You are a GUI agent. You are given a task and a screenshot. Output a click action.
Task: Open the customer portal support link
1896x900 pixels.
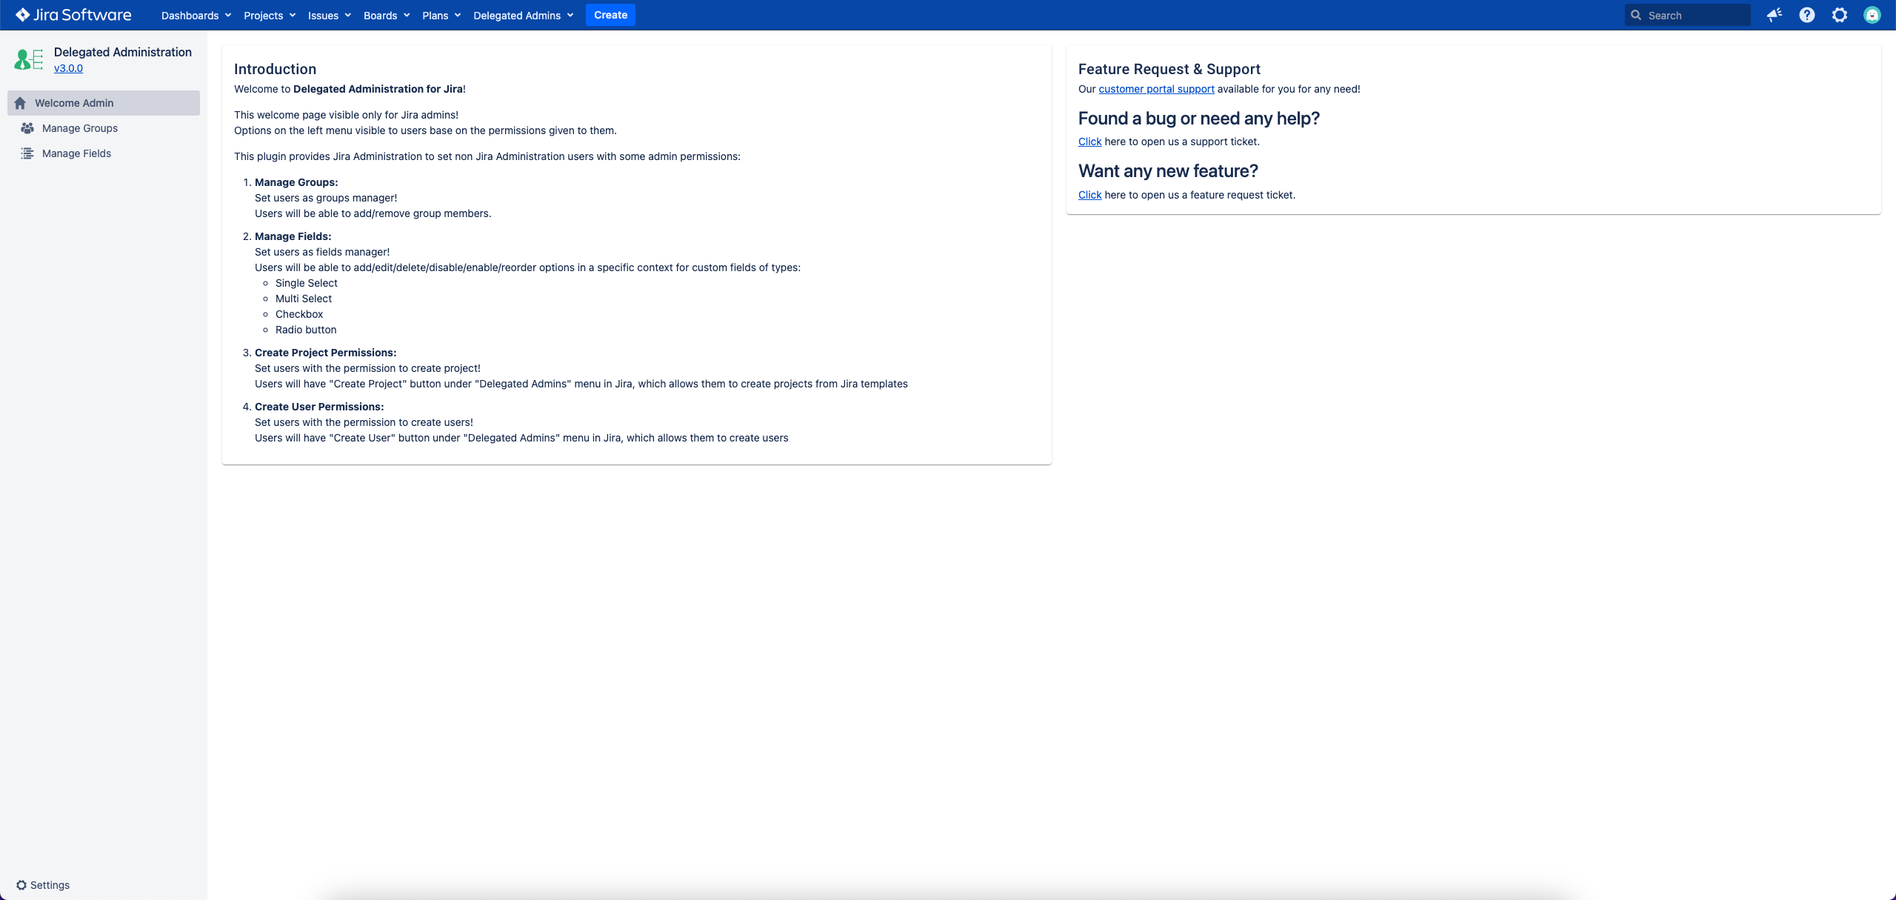coord(1156,89)
